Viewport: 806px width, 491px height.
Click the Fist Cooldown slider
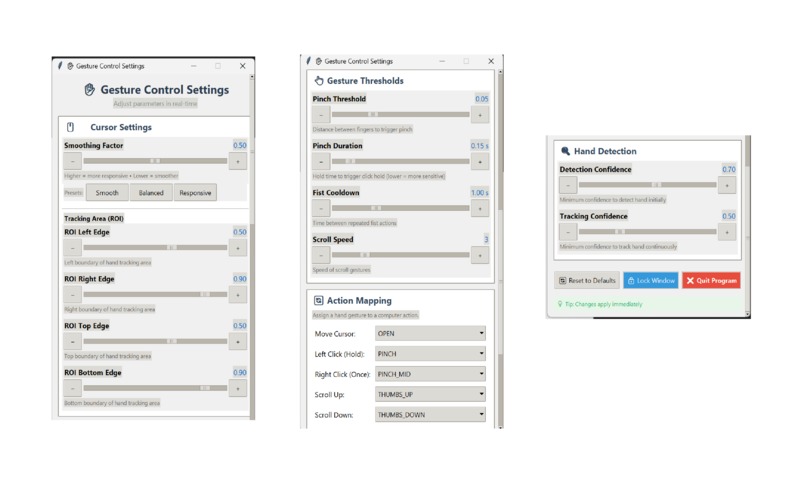click(400, 208)
